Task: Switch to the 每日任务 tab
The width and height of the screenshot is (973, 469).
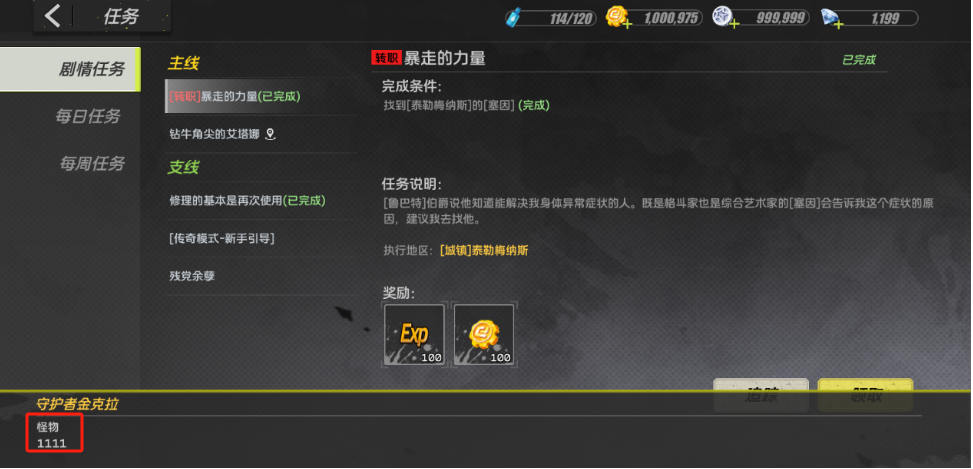Action: click(87, 116)
